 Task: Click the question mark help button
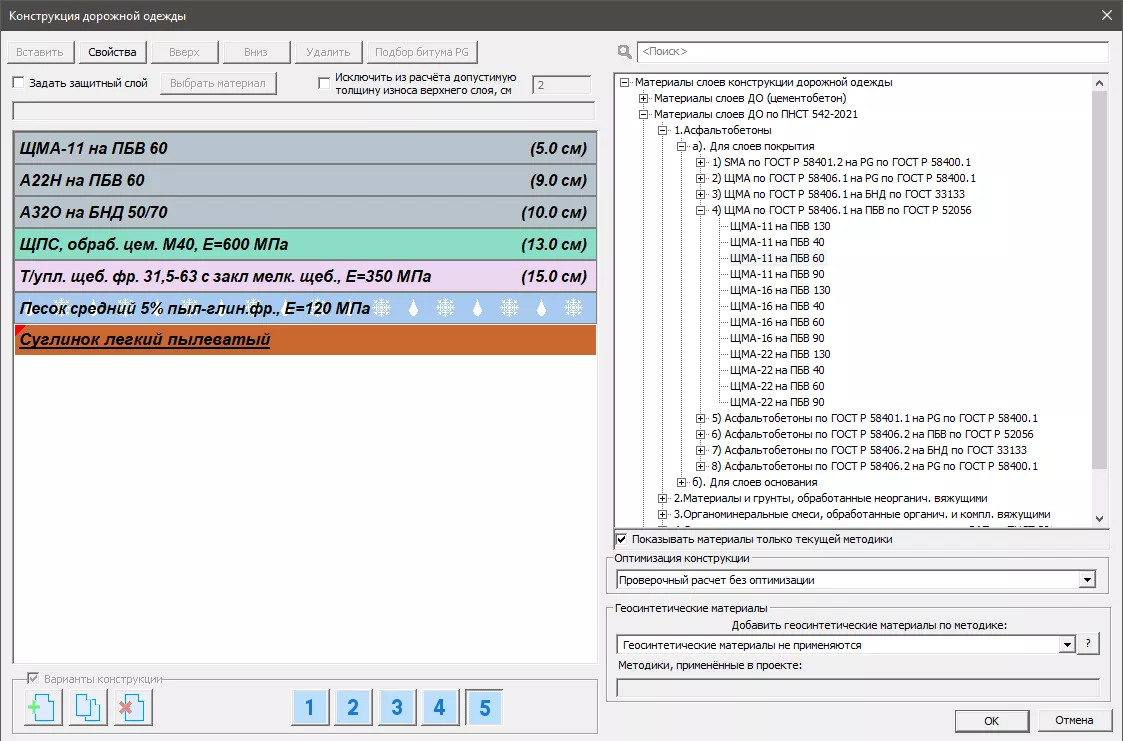coord(1088,645)
